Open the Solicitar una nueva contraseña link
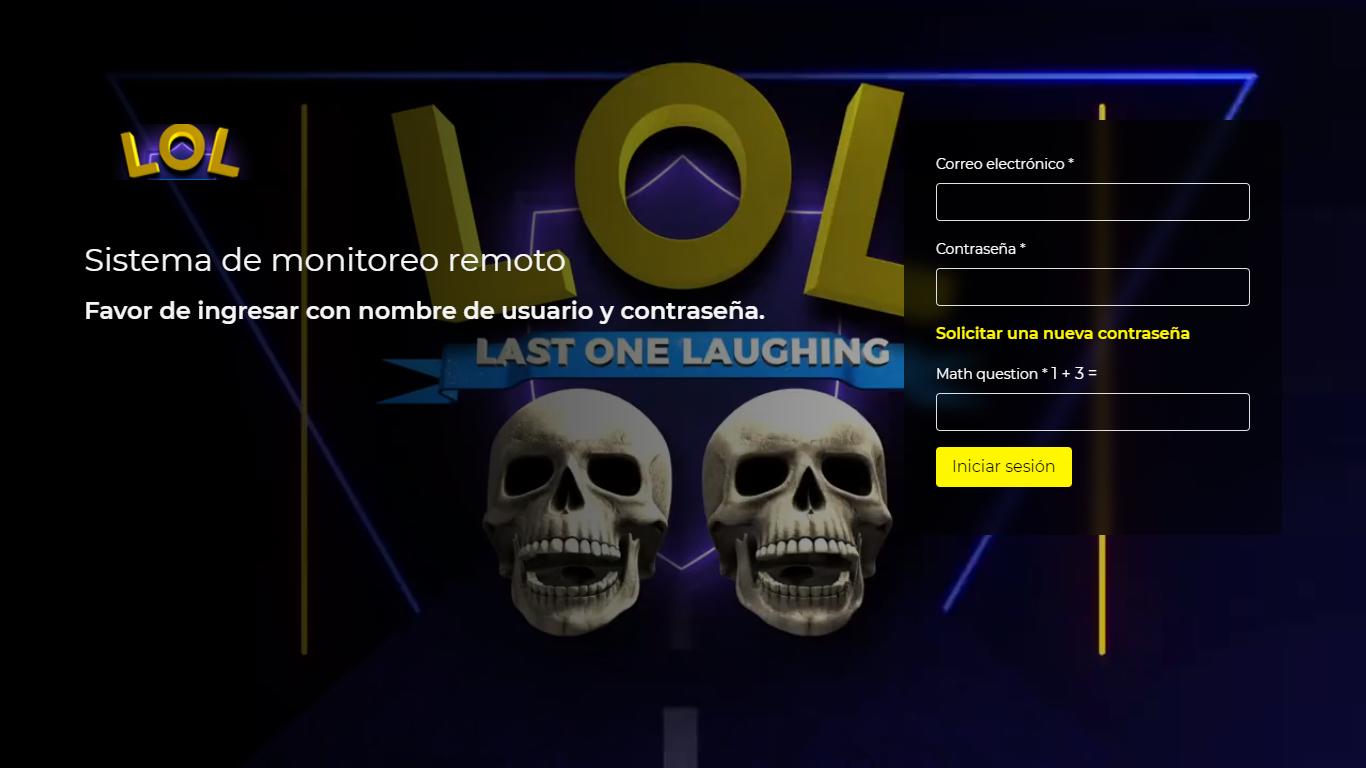The height and width of the screenshot is (768, 1366). [x=1062, y=333]
